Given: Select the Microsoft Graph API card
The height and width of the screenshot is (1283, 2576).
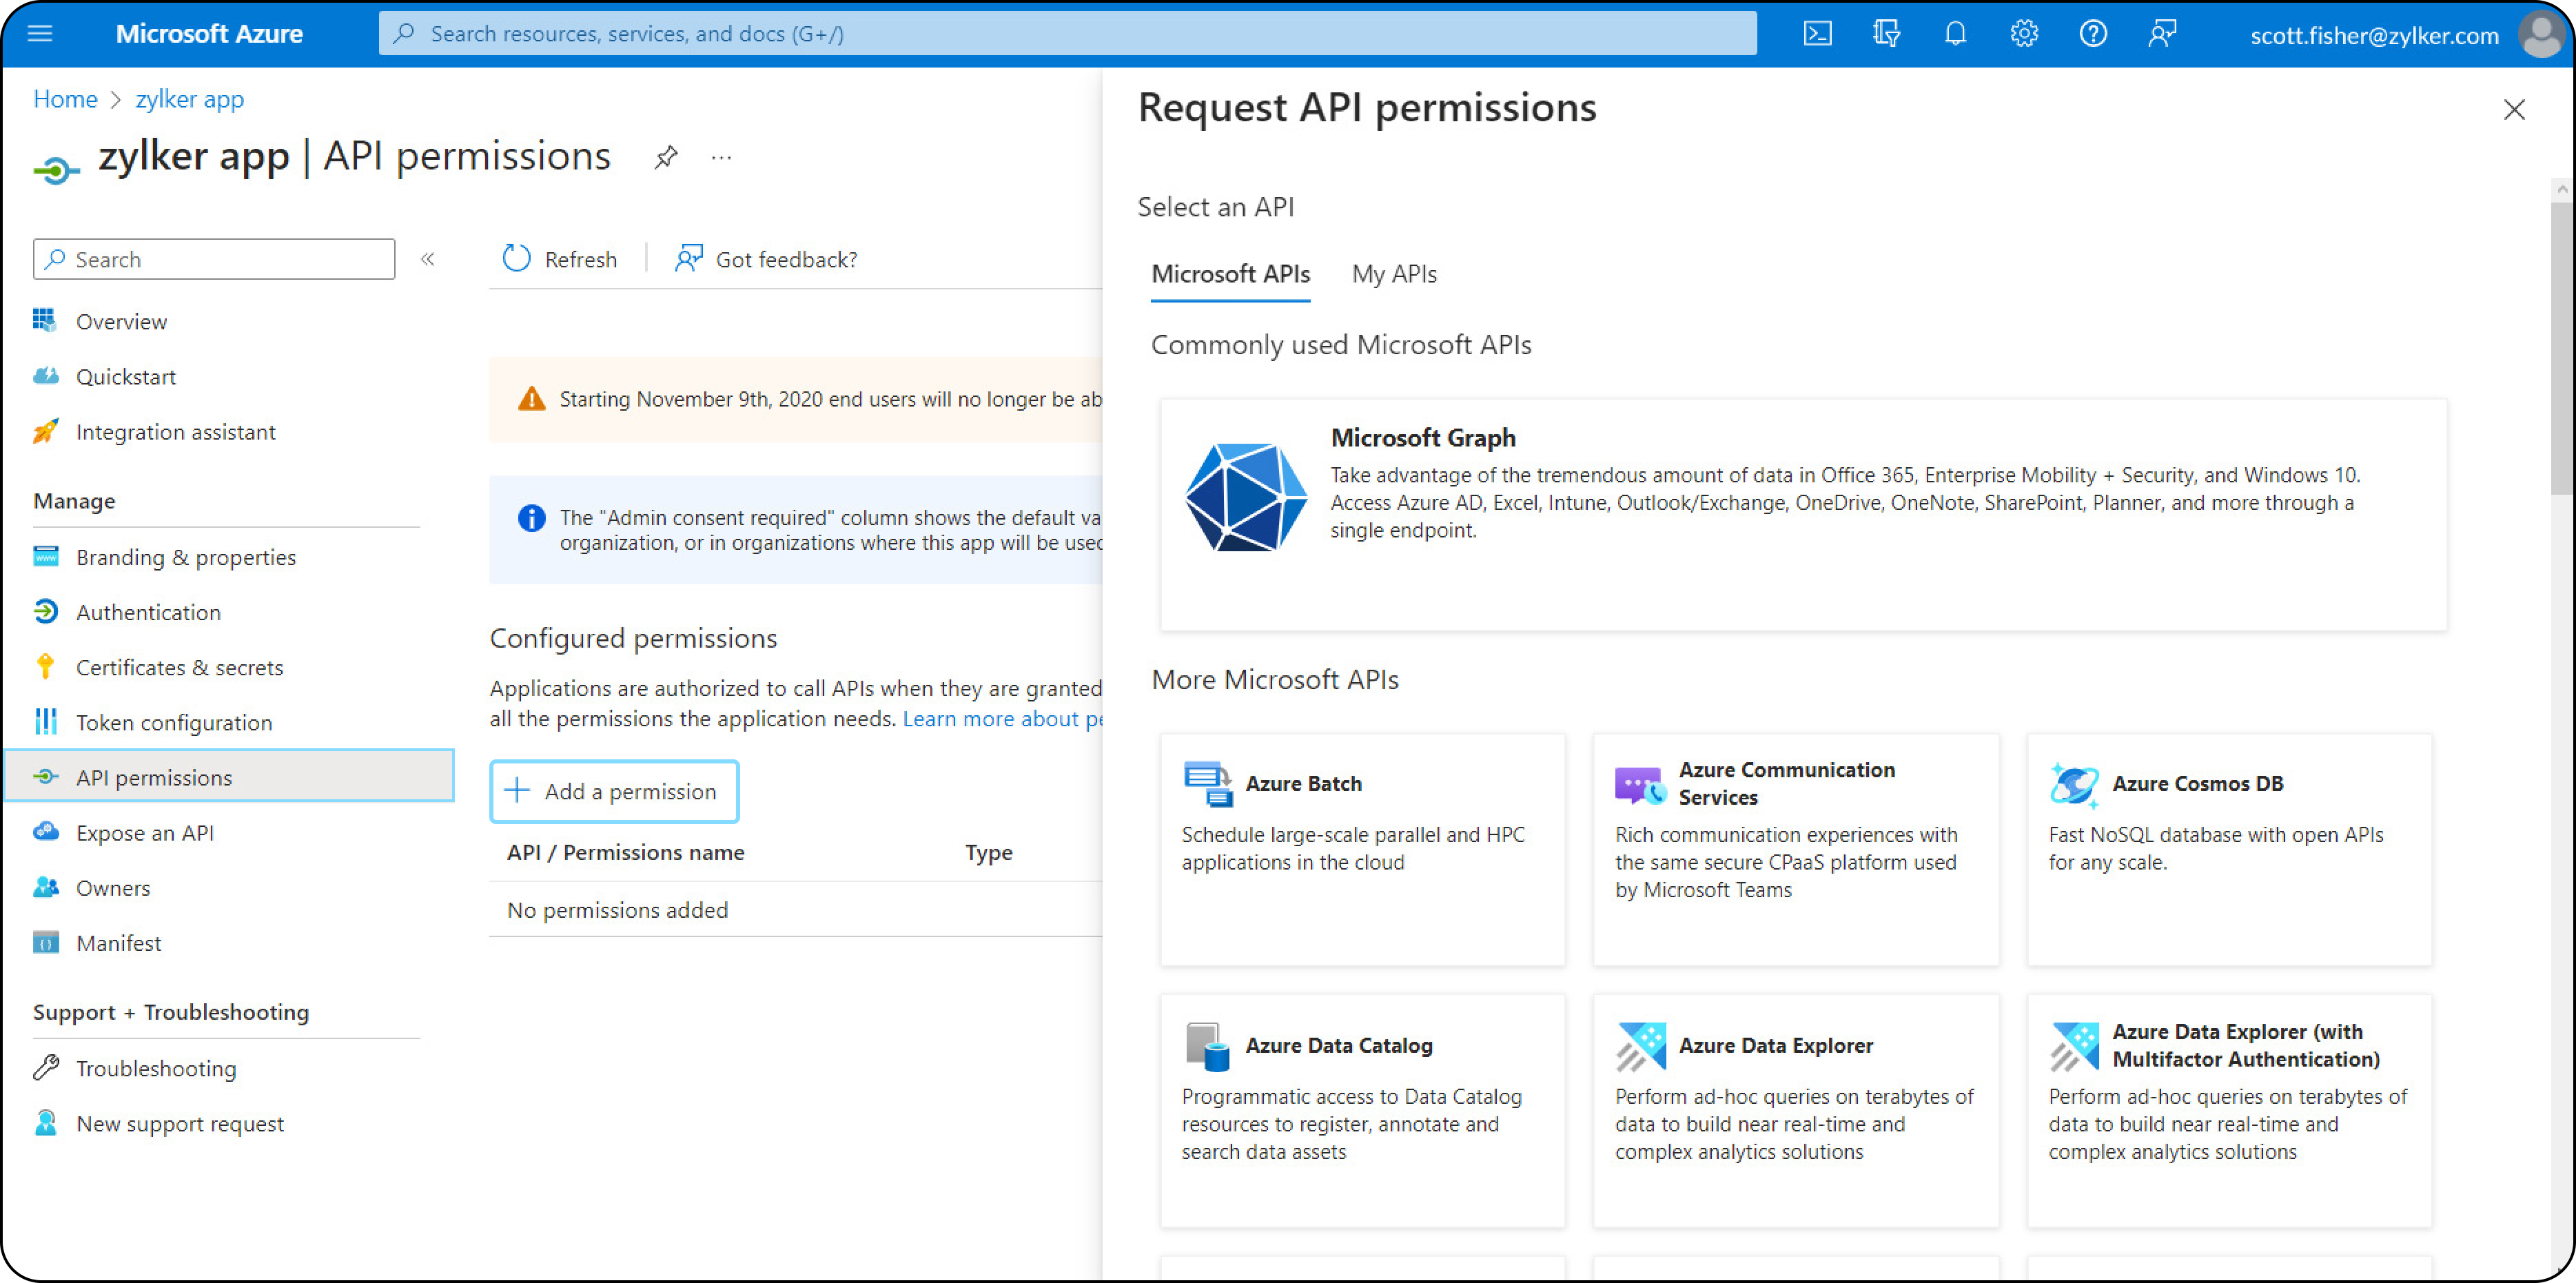Looking at the screenshot, I should coord(1803,514).
